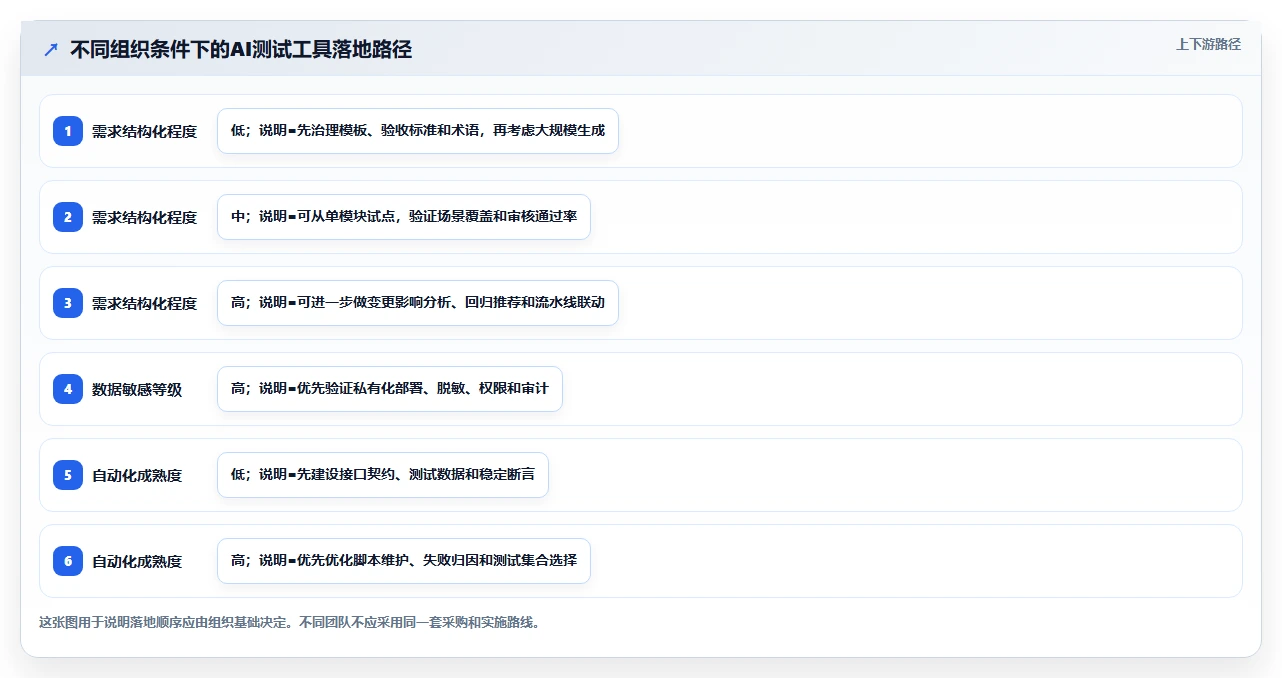Viewport: 1282px width, 678px height.
Task: Click 需求结构化程度 label in row 2
Action: [x=144, y=217]
